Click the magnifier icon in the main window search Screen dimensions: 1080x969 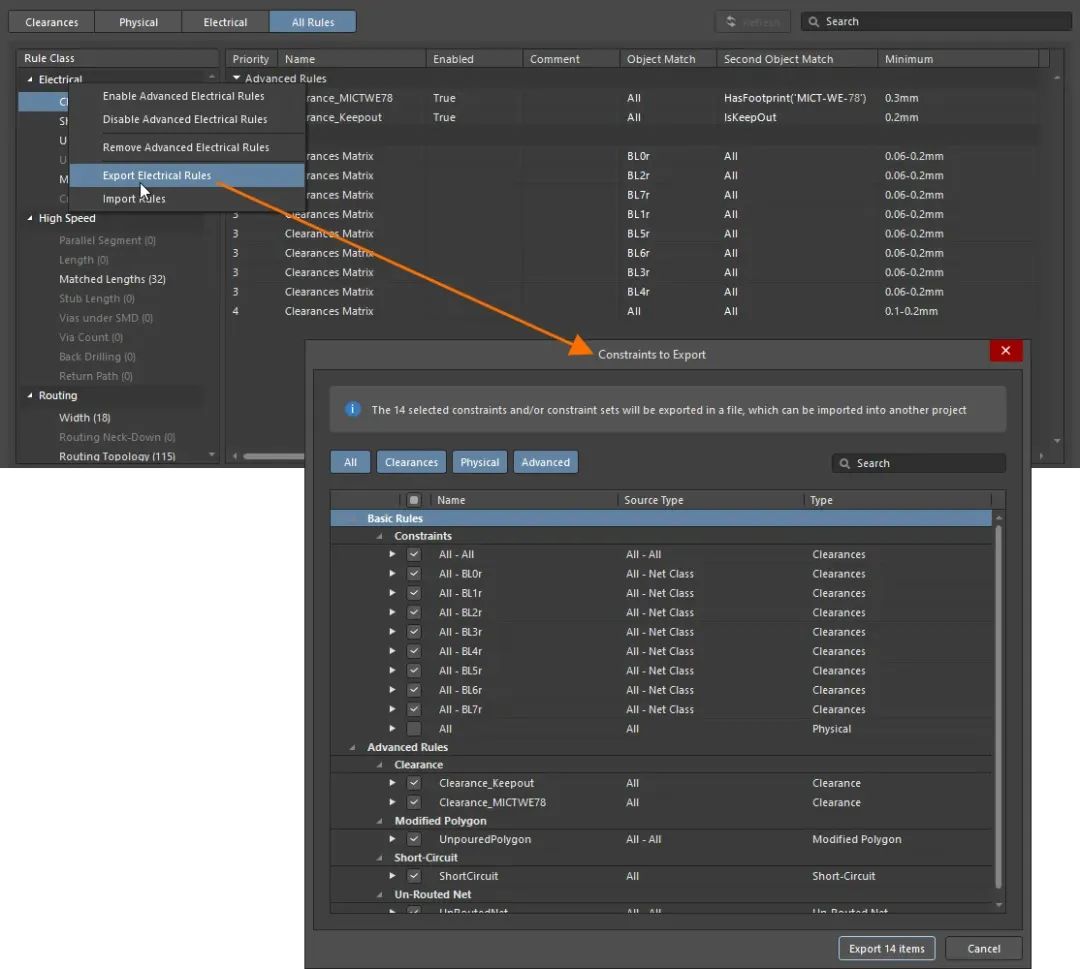point(813,21)
